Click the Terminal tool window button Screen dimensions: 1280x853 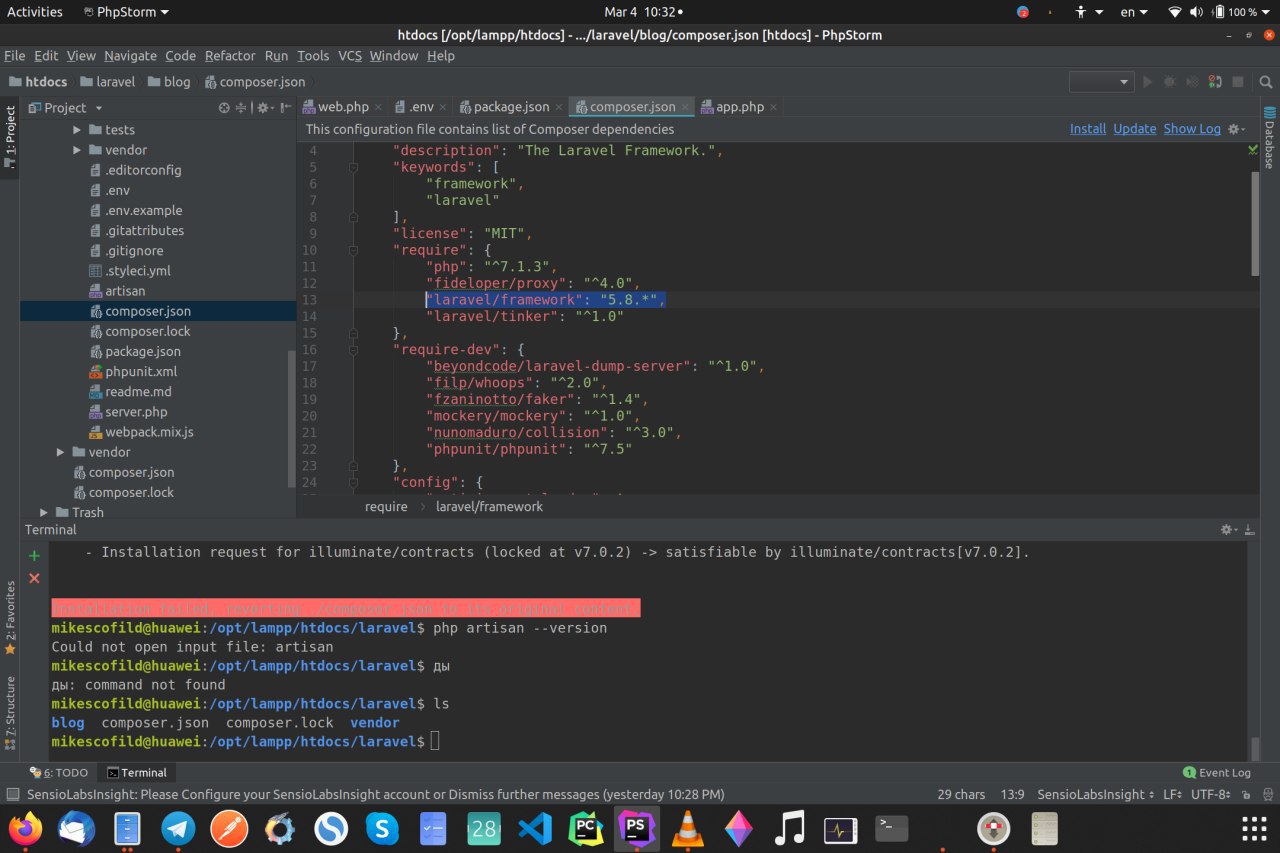[137, 773]
